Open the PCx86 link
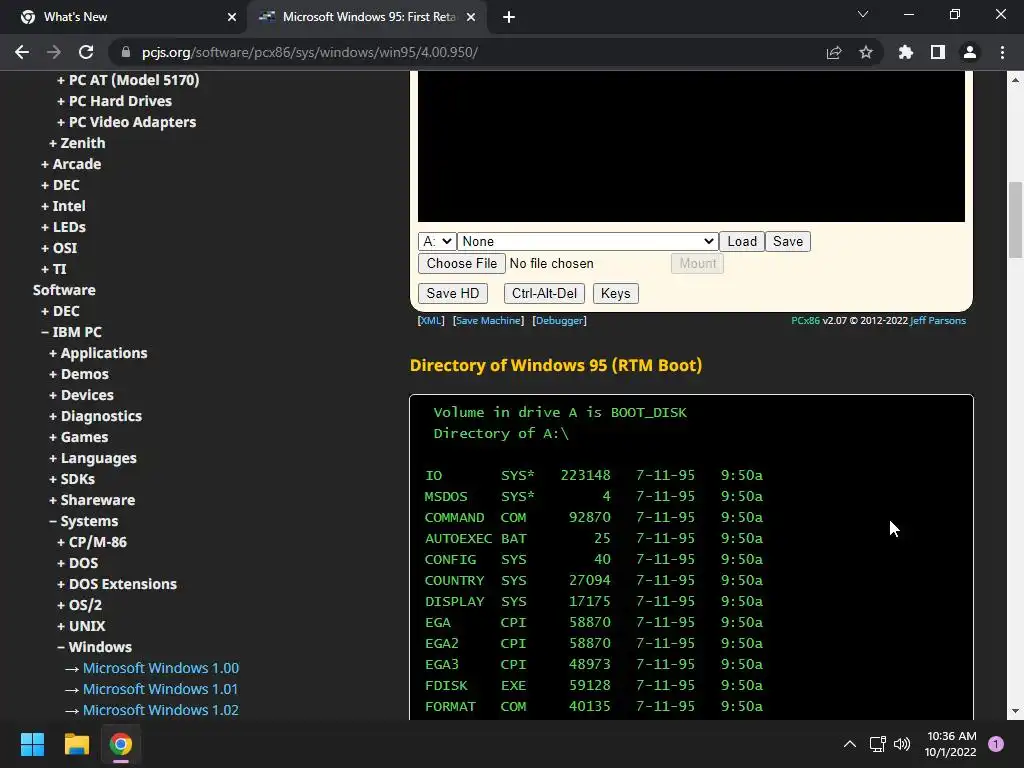Image resolution: width=1024 pixels, height=768 pixels. pyautogui.click(x=805, y=321)
